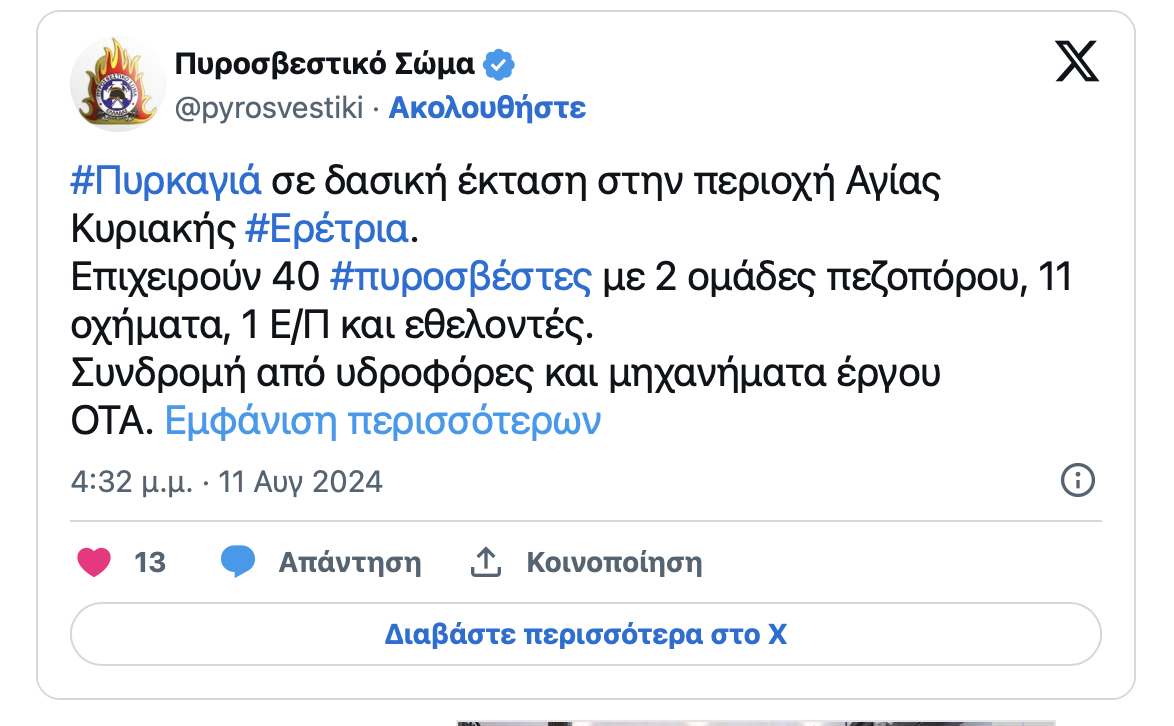Open the @pyrosvestiki handle
1174x726 pixels.
tap(269, 108)
